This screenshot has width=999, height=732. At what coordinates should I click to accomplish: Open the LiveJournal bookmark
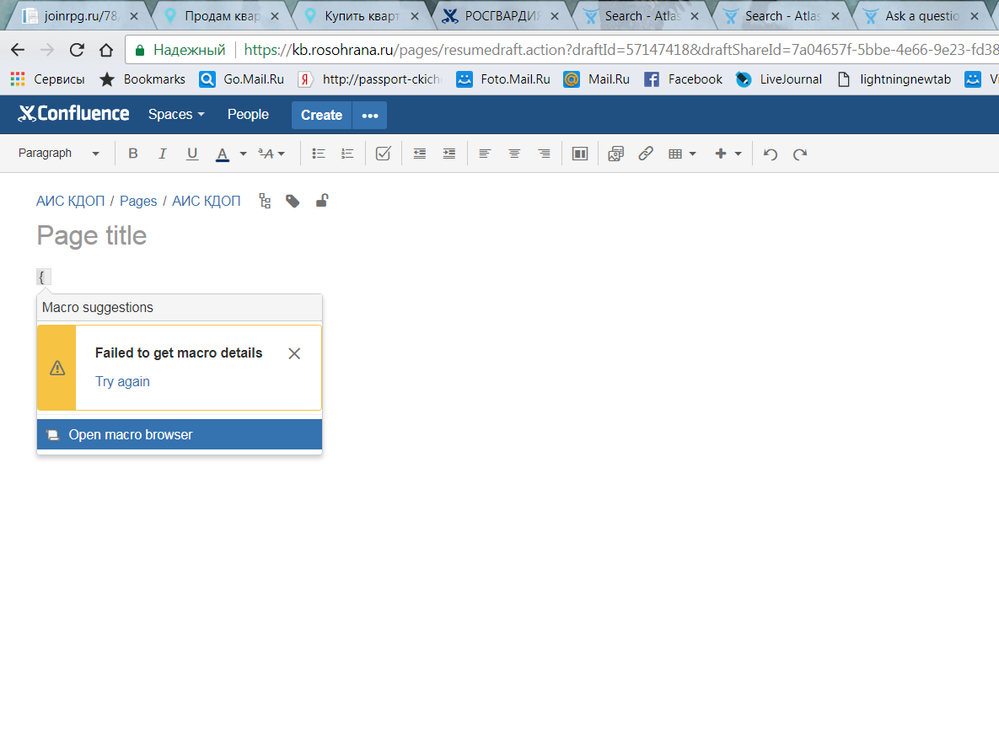tap(779, 79)
